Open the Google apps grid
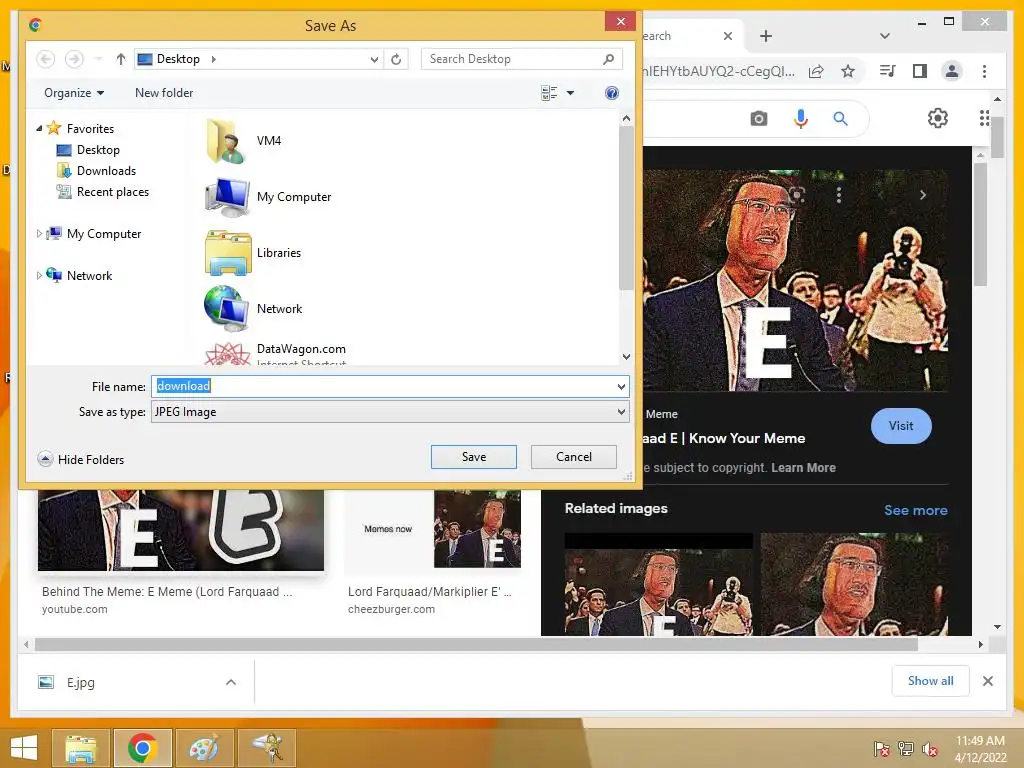 (x=984, y=118)
